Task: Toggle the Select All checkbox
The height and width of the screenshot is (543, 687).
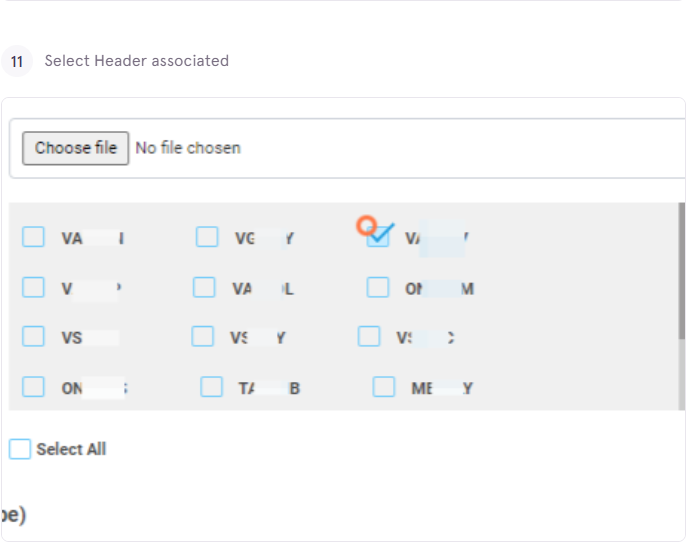Action: pos(20,449)
